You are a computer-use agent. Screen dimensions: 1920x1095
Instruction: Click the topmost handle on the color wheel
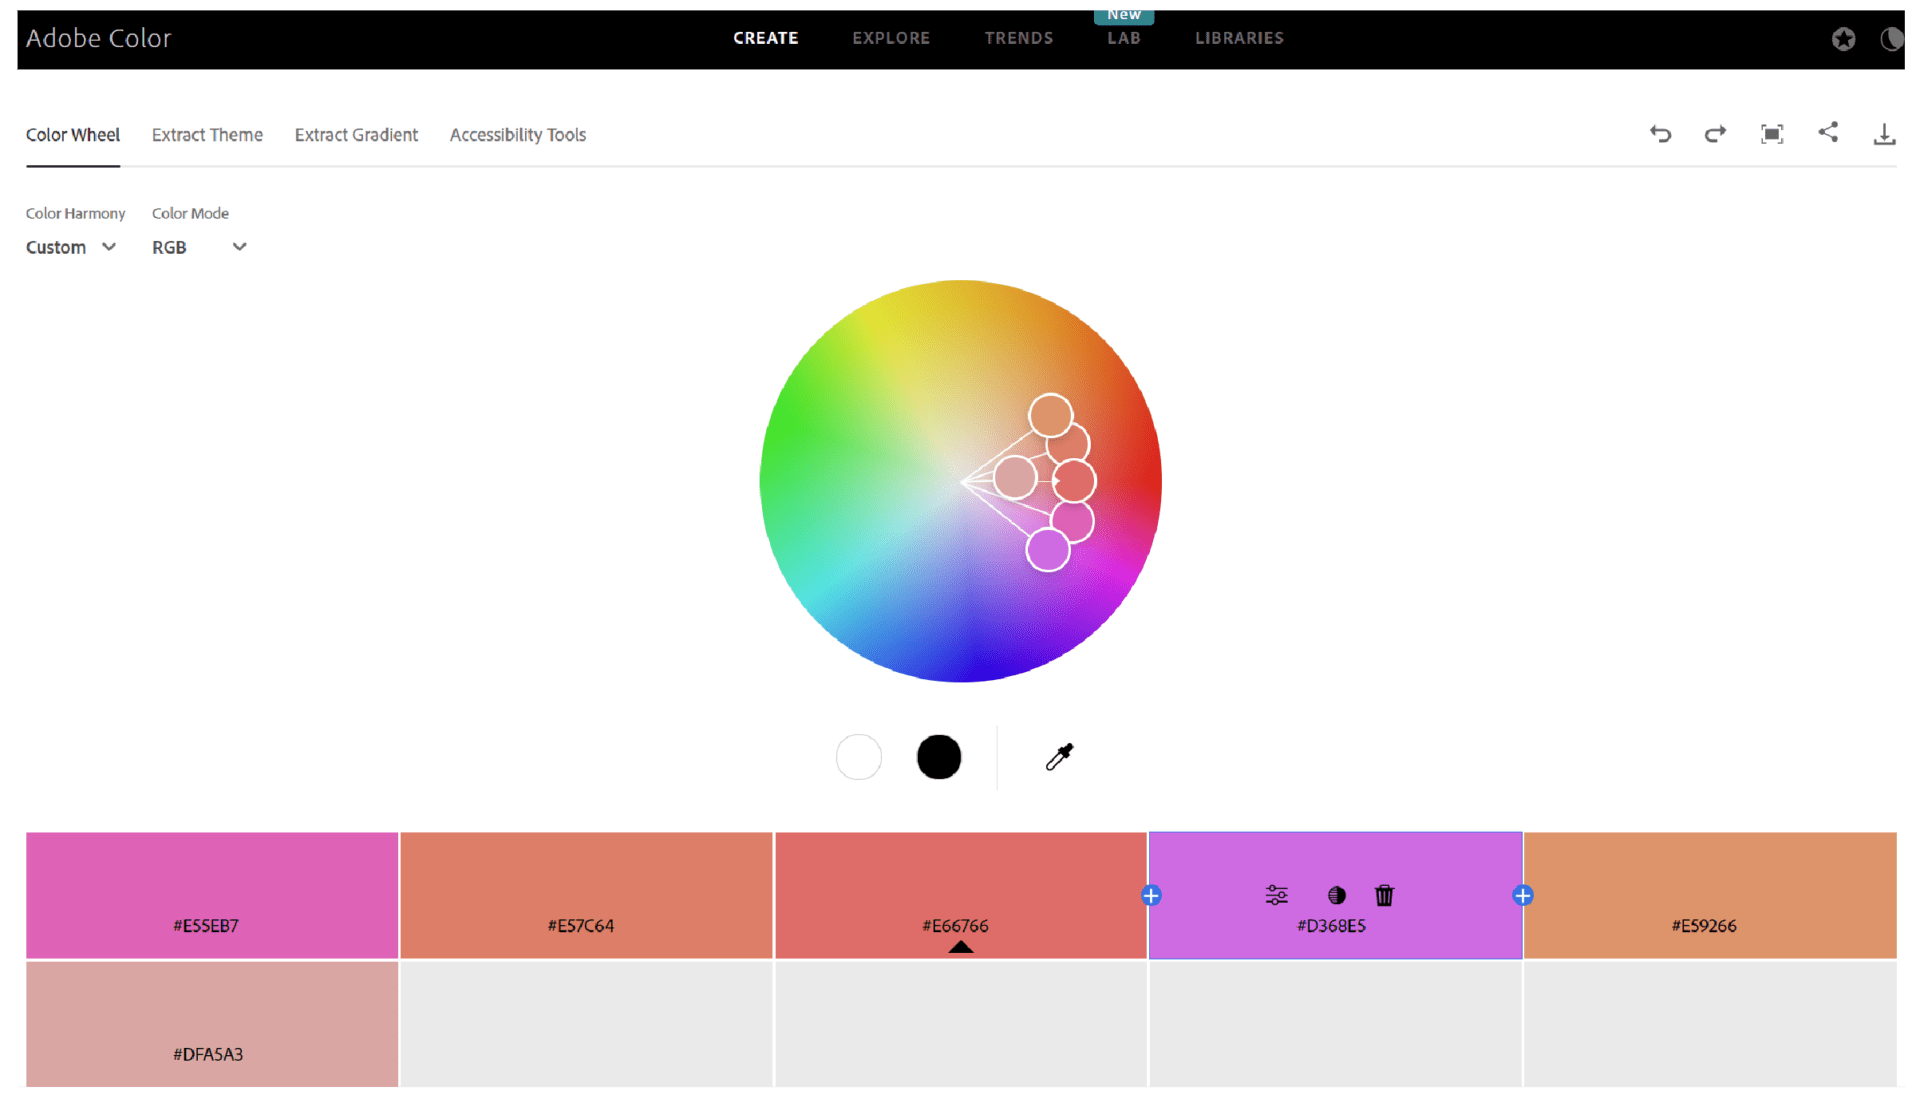tap(1050, 414)
